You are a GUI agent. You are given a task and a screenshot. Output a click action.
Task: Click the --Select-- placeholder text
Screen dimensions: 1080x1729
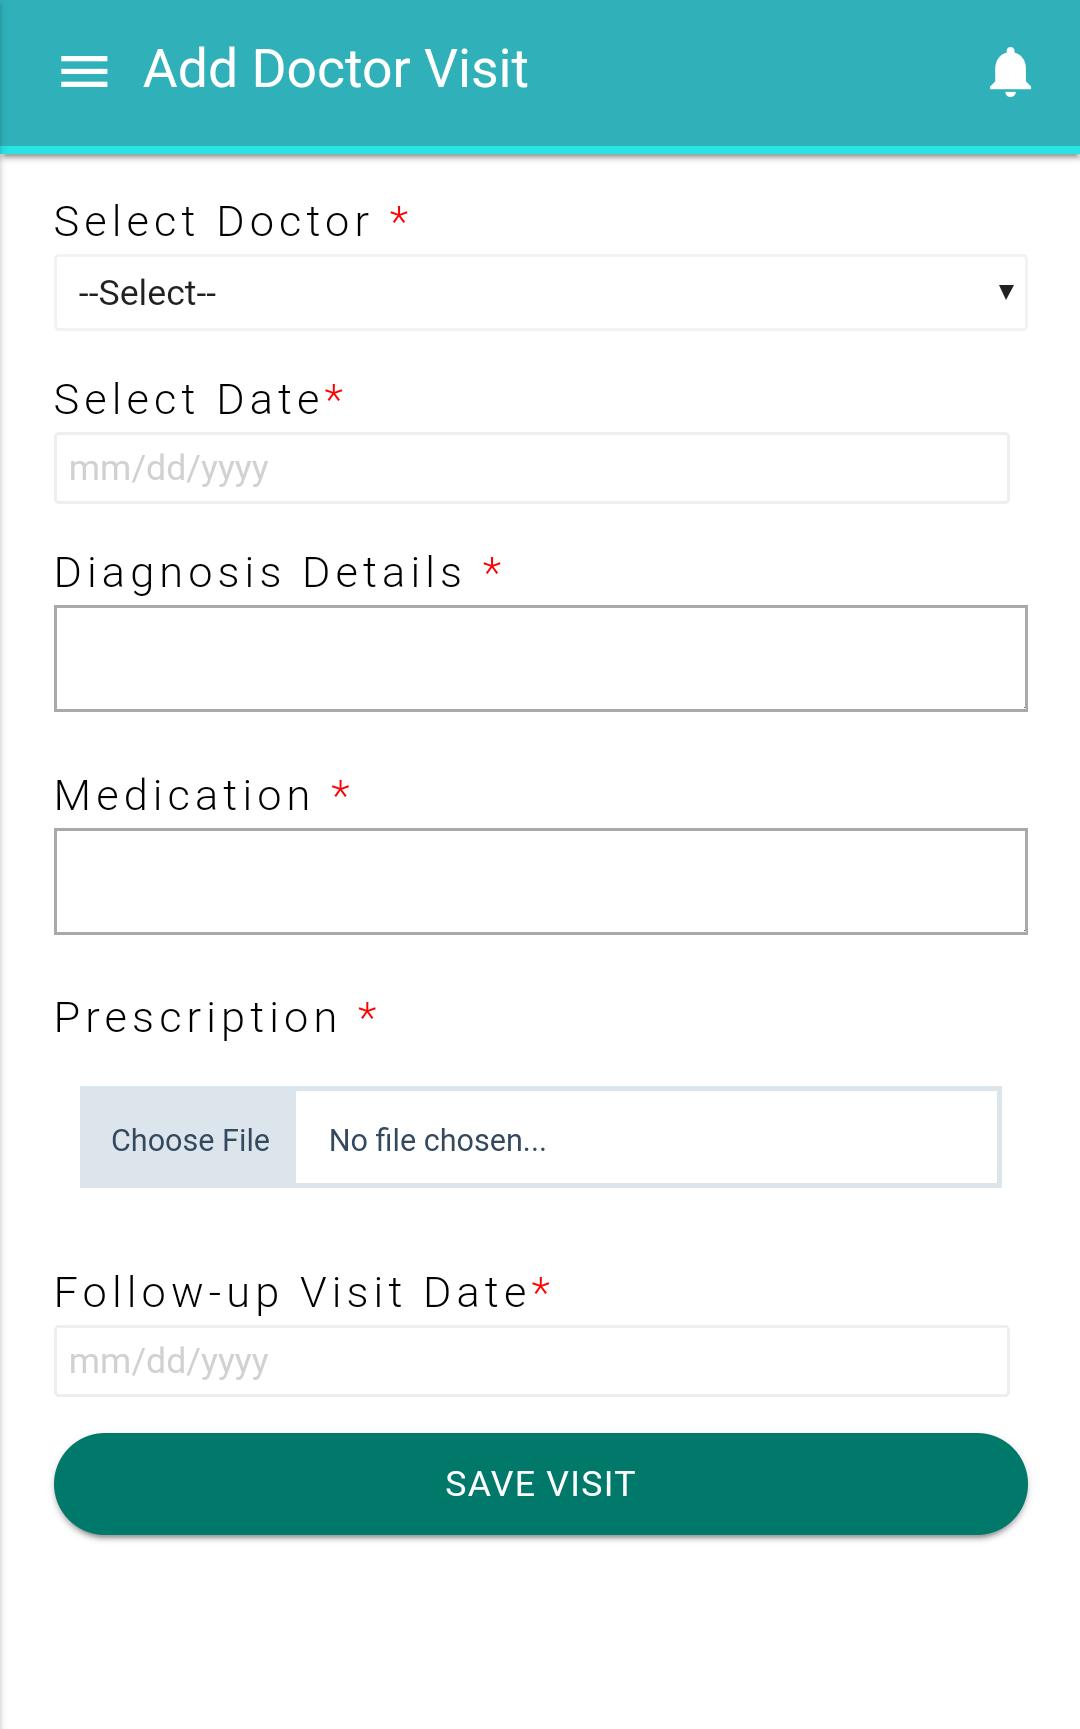pos(147,293)
